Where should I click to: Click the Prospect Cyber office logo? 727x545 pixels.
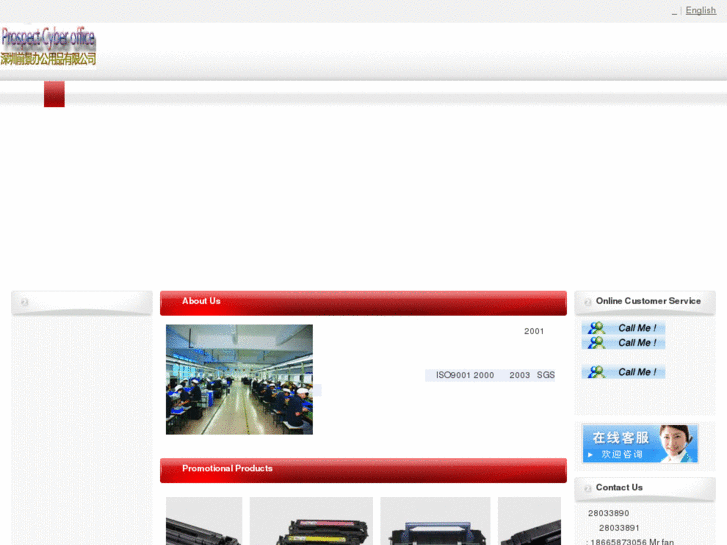[48, 46]
